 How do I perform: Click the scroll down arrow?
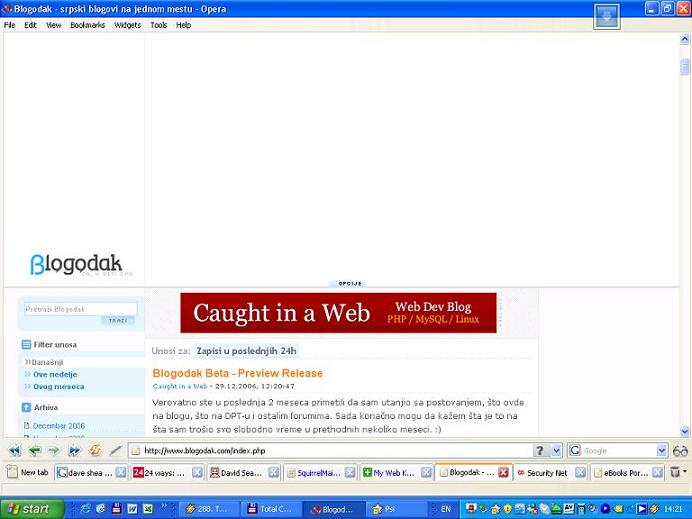click(x=684, y=431)
